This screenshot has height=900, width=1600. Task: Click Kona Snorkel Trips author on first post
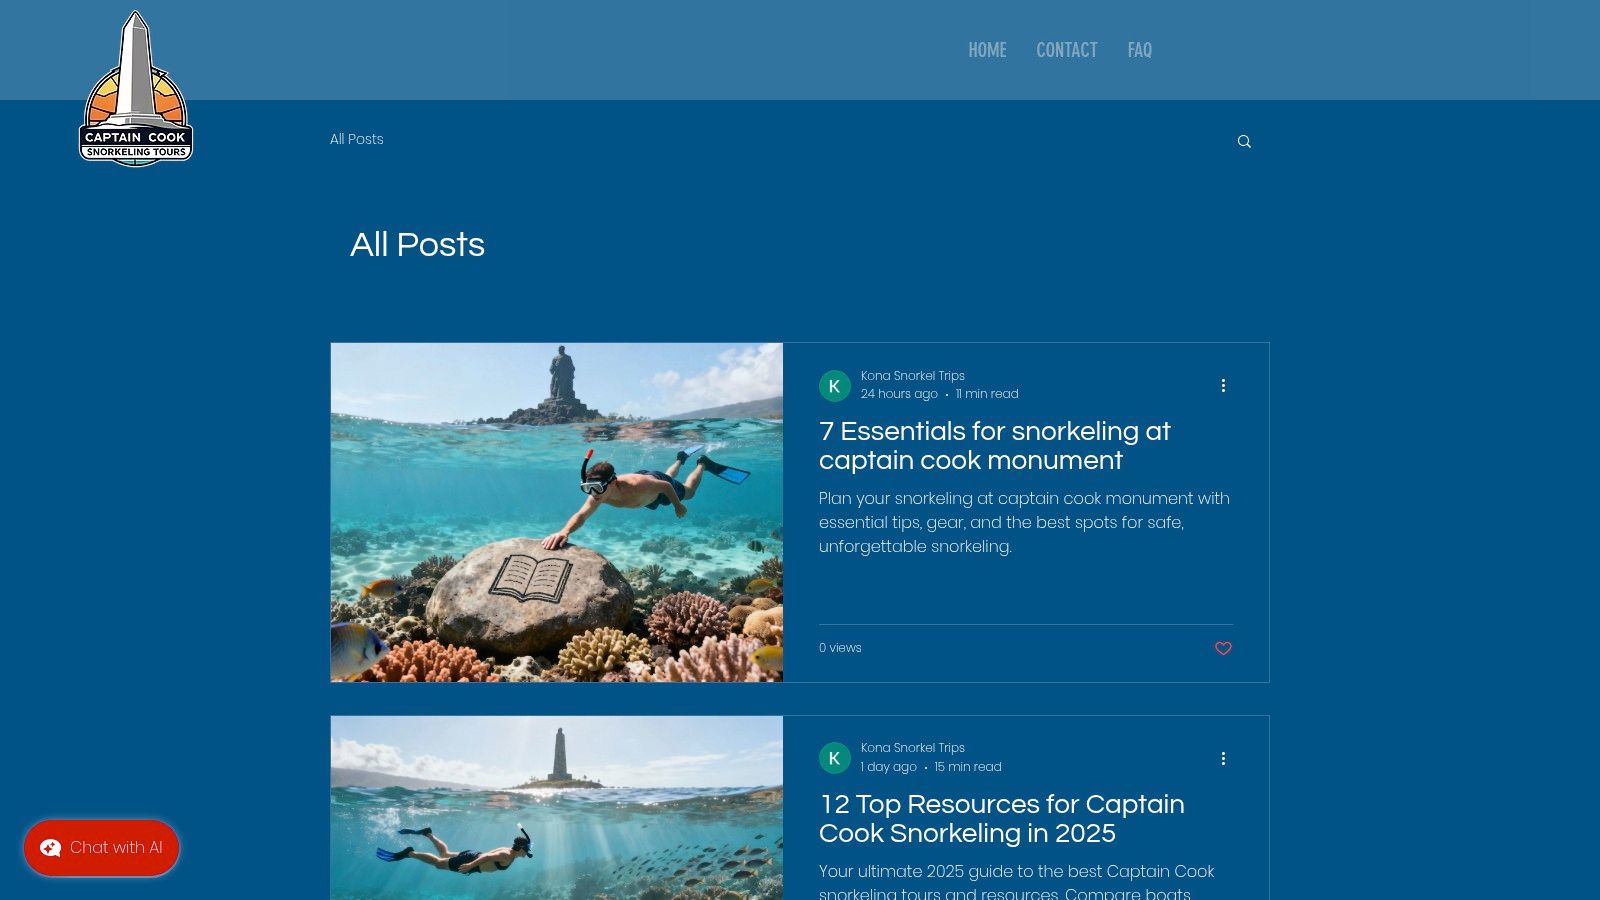[x=913, y=376]
